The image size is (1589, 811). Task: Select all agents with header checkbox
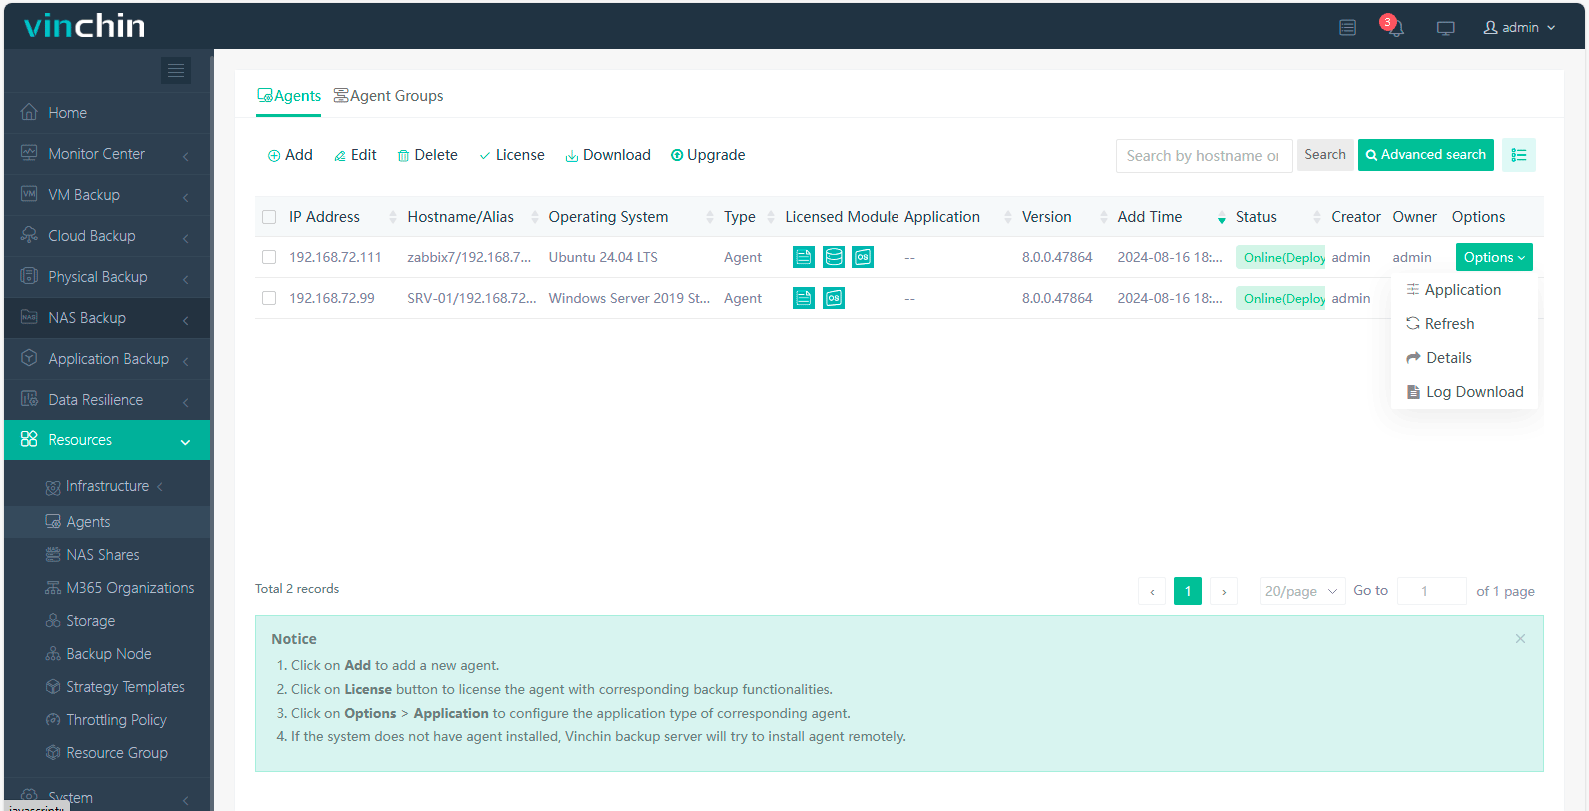(269, 217)
